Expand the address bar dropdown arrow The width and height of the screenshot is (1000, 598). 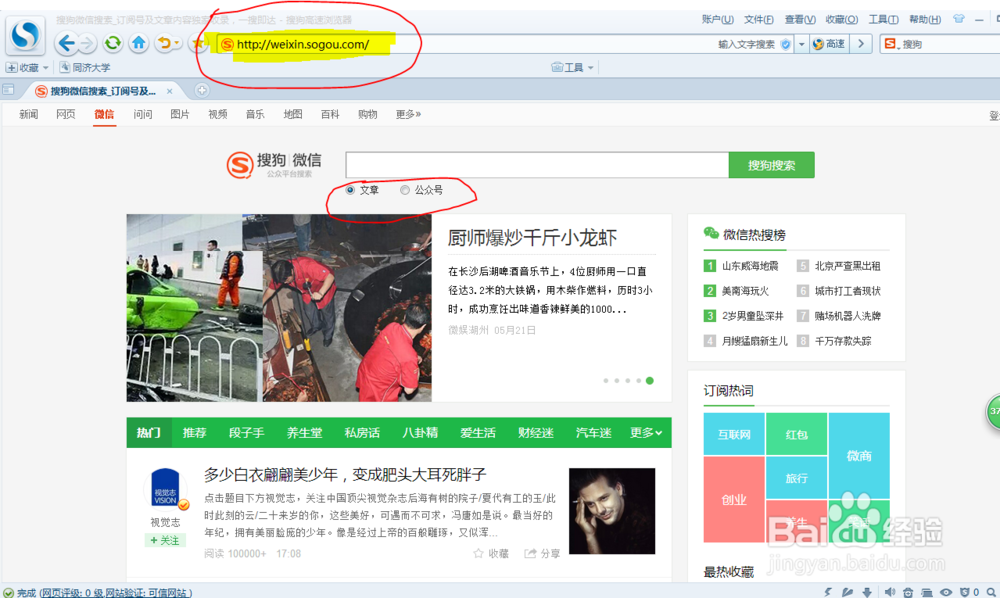[802, 44]
